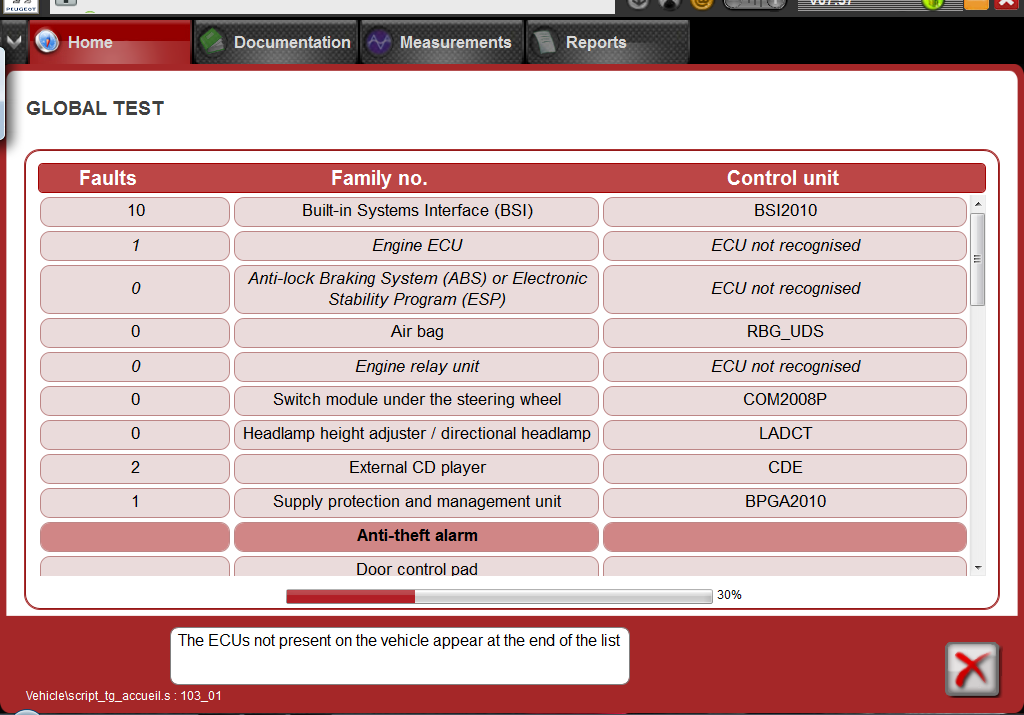Viewport: 1024px width, 715px height.
Task: Click the Faults column header
Action: [x=108, y=178]
